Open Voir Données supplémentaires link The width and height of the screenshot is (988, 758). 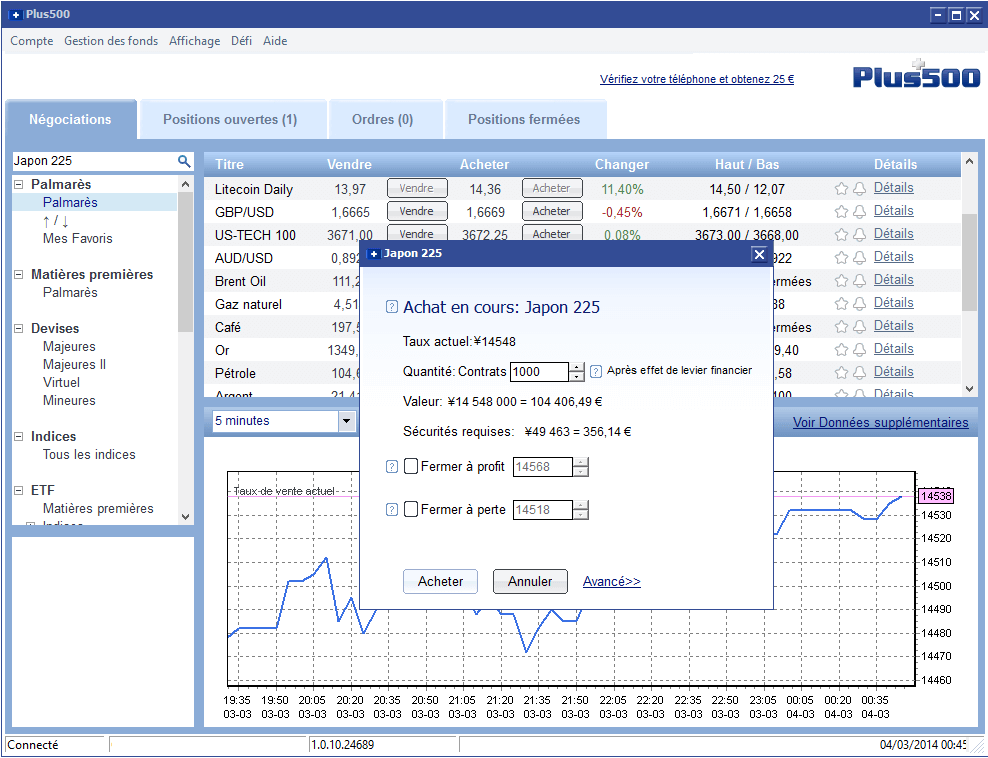[881, 423]
